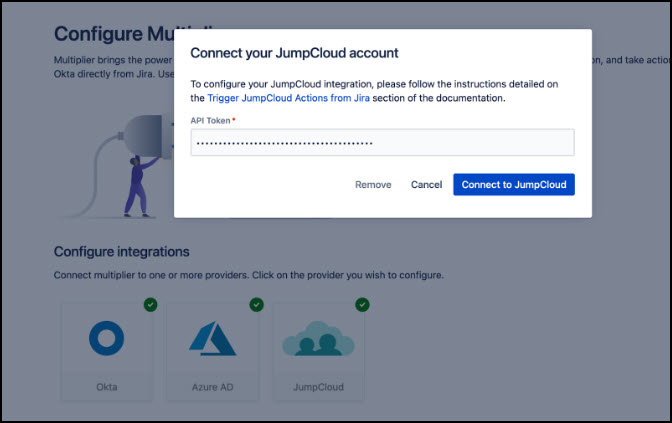Viewport: 672px width, 423px height.
Task: Select the Okta provider label
Action: [107, 386]
